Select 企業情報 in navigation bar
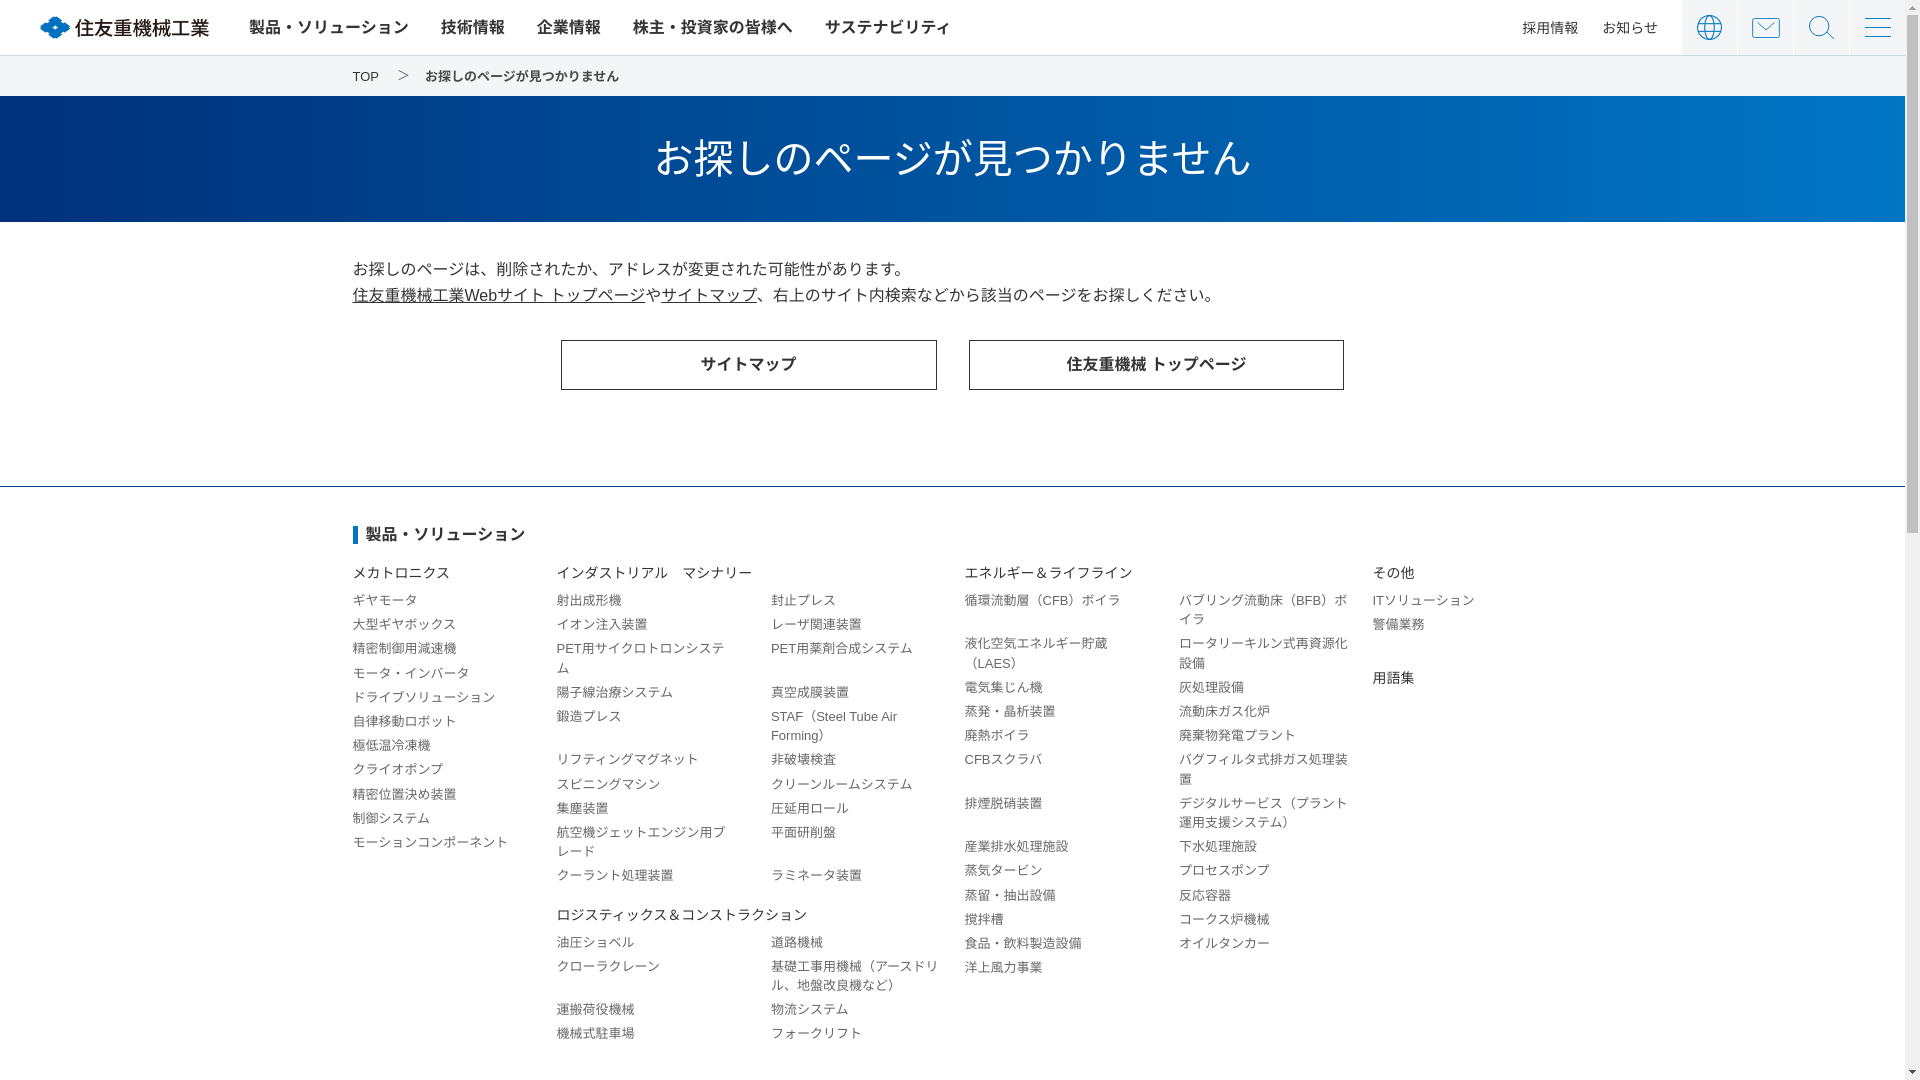Viewport: 1920px width, 1080px height. tap(568, 27)
